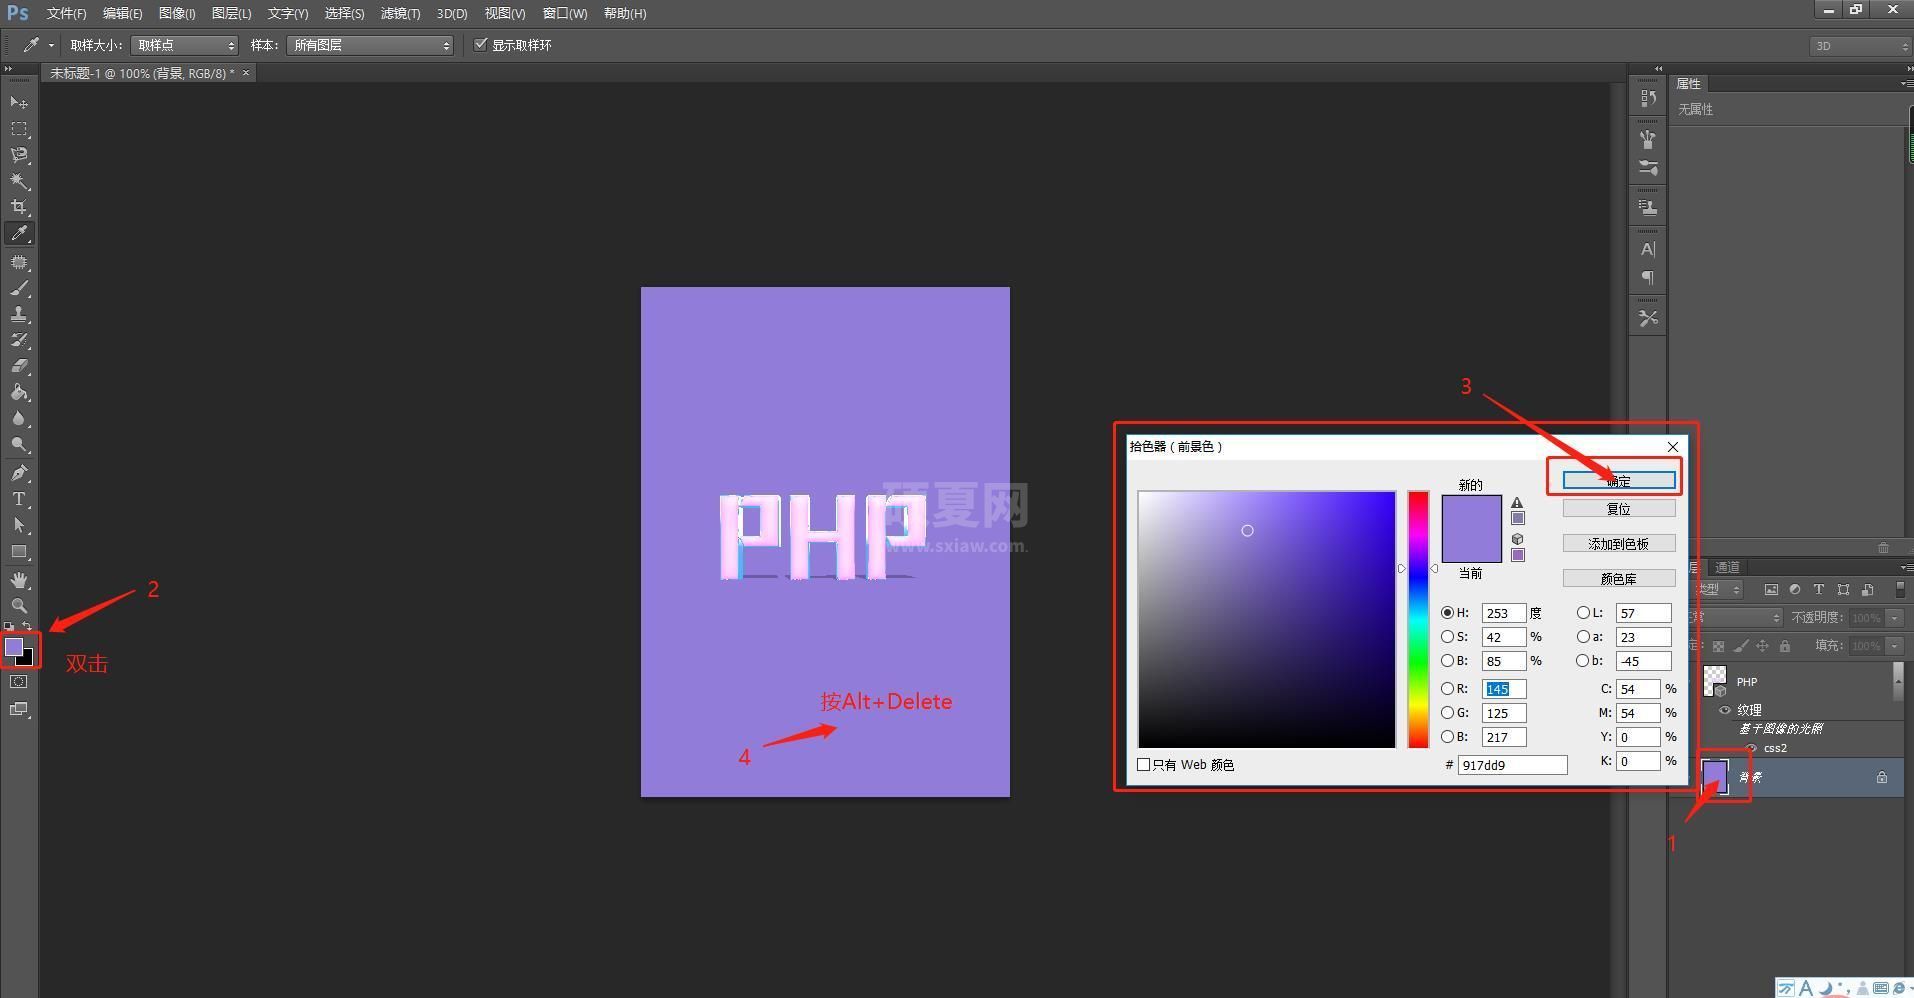Toggle the 显示取样环 checkbox
Image resolution: width=1914 pixels, height=998 pixels.
[481, 44]
